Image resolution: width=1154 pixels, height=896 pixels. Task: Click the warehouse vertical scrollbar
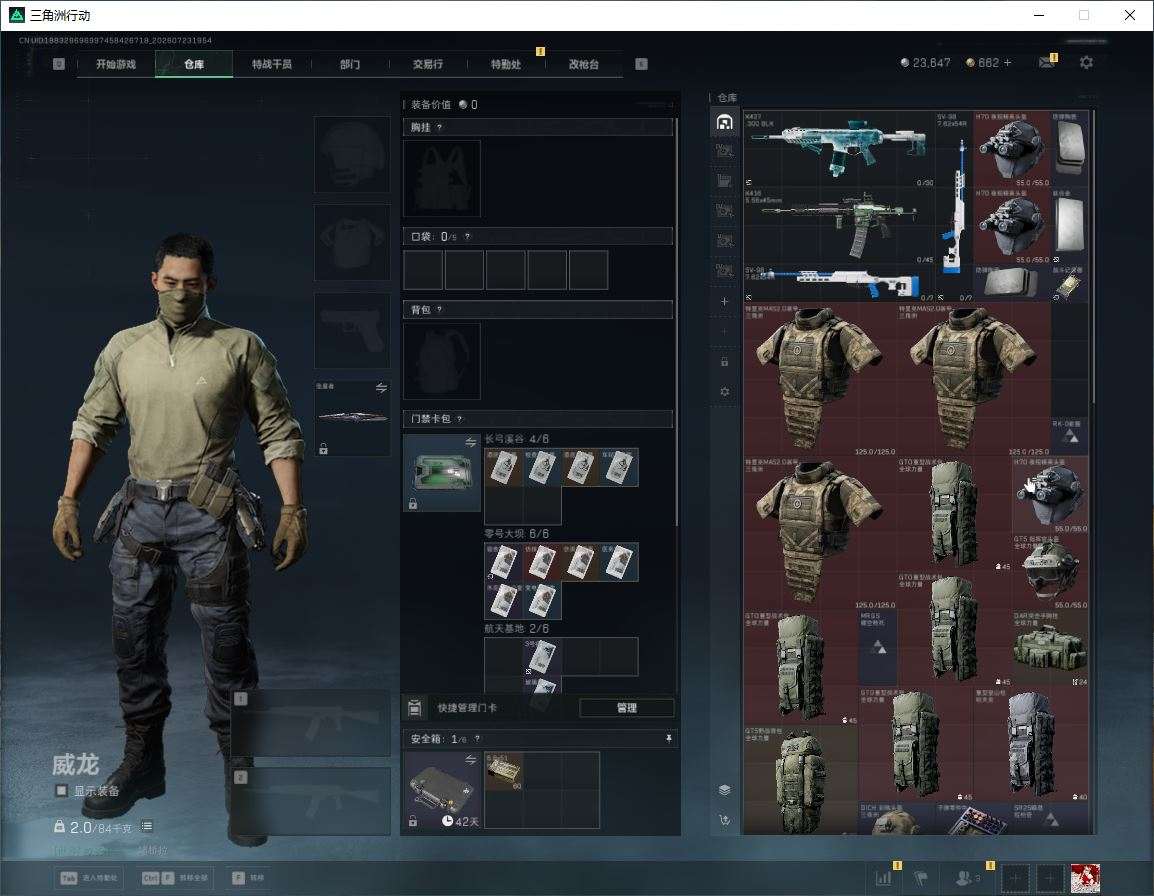[x=1093, y=256]
